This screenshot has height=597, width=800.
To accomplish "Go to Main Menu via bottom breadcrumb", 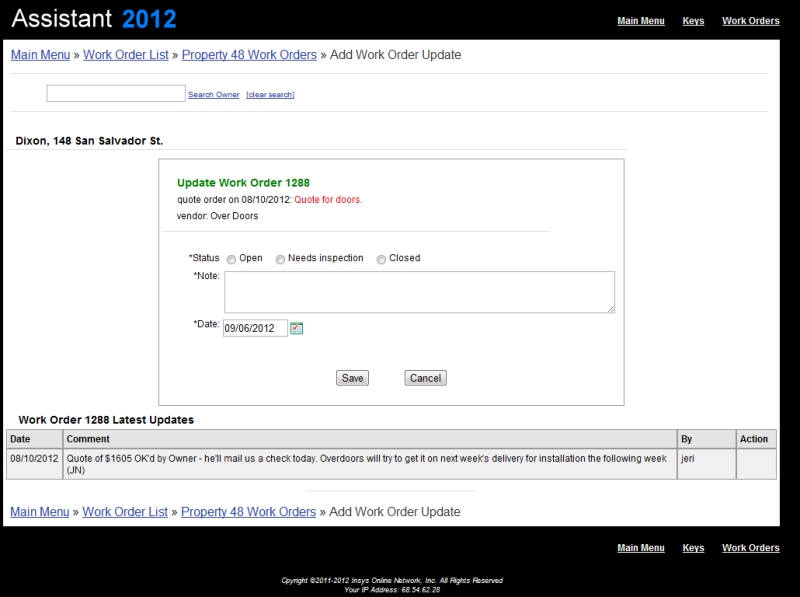I will point(40,512).
